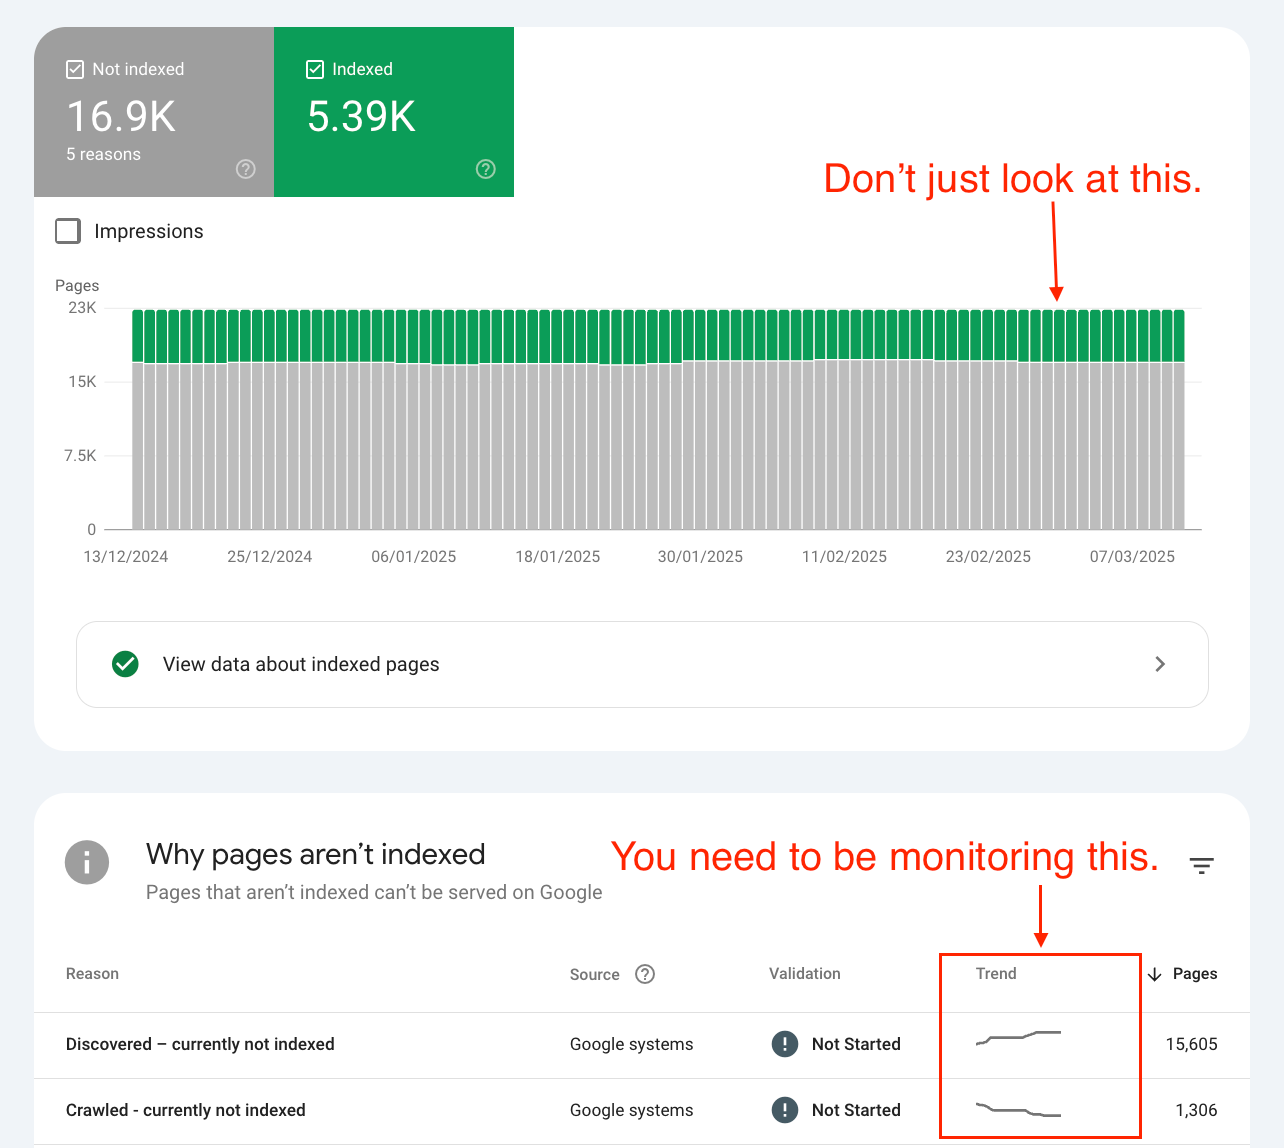Open View data about indexed pages

(642, 664)
